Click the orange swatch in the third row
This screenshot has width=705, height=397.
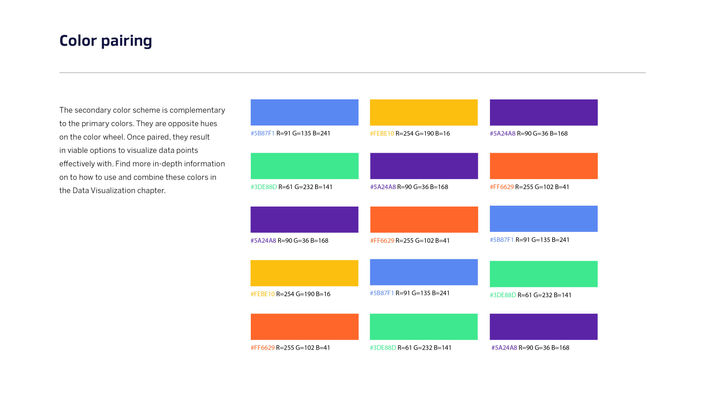424,219
